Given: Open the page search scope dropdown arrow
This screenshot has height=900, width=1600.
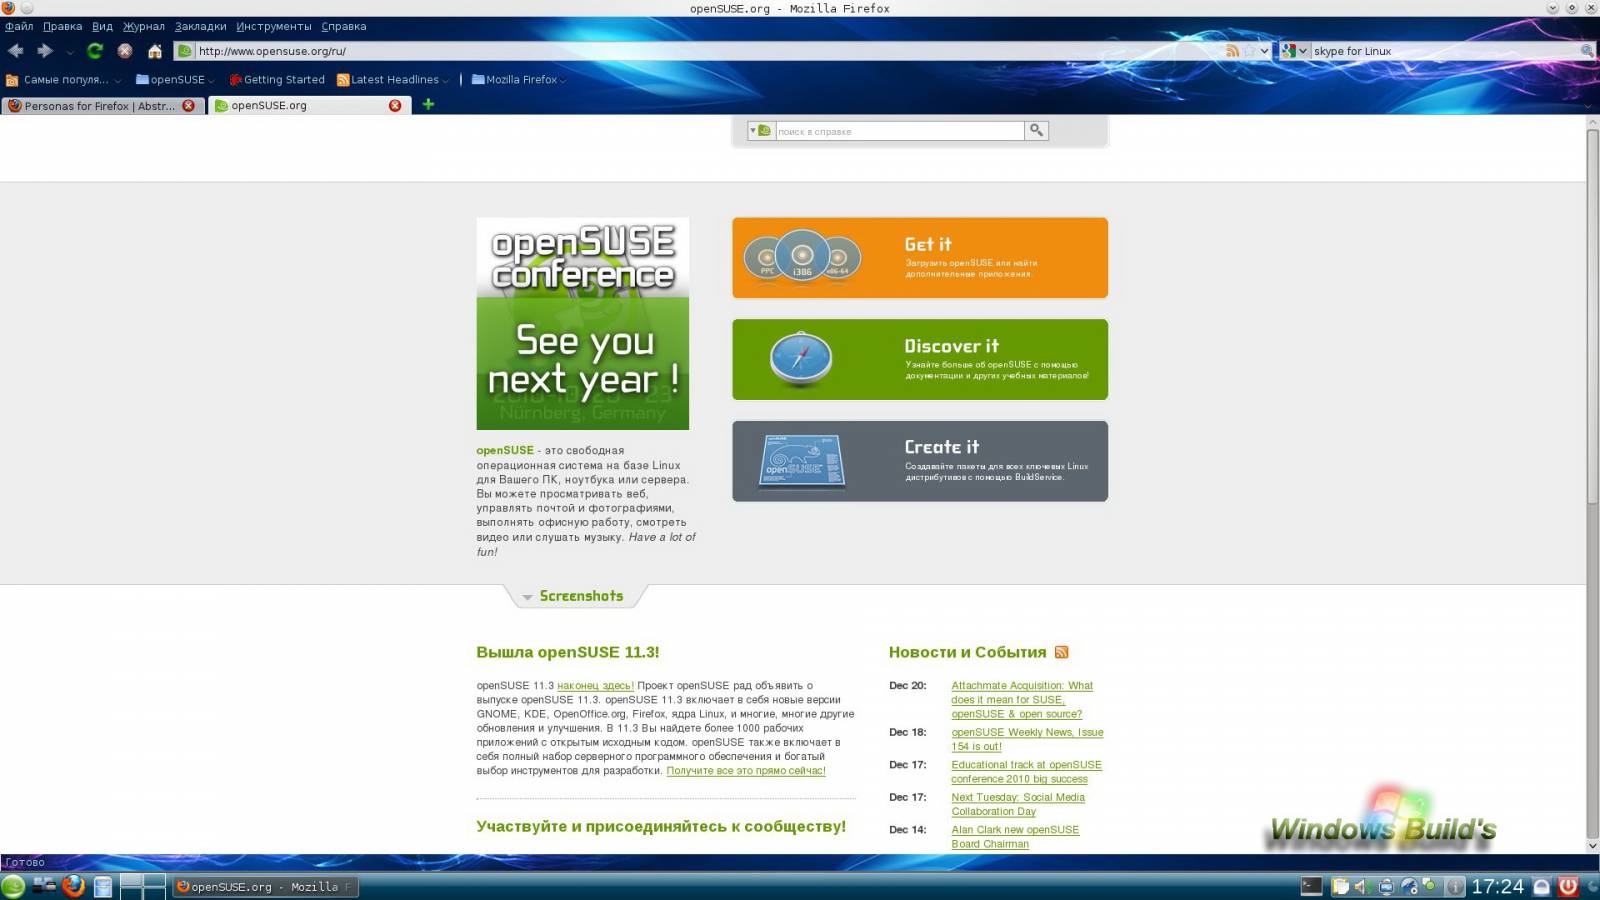Looking at the screenshot, I should (753, 131).
